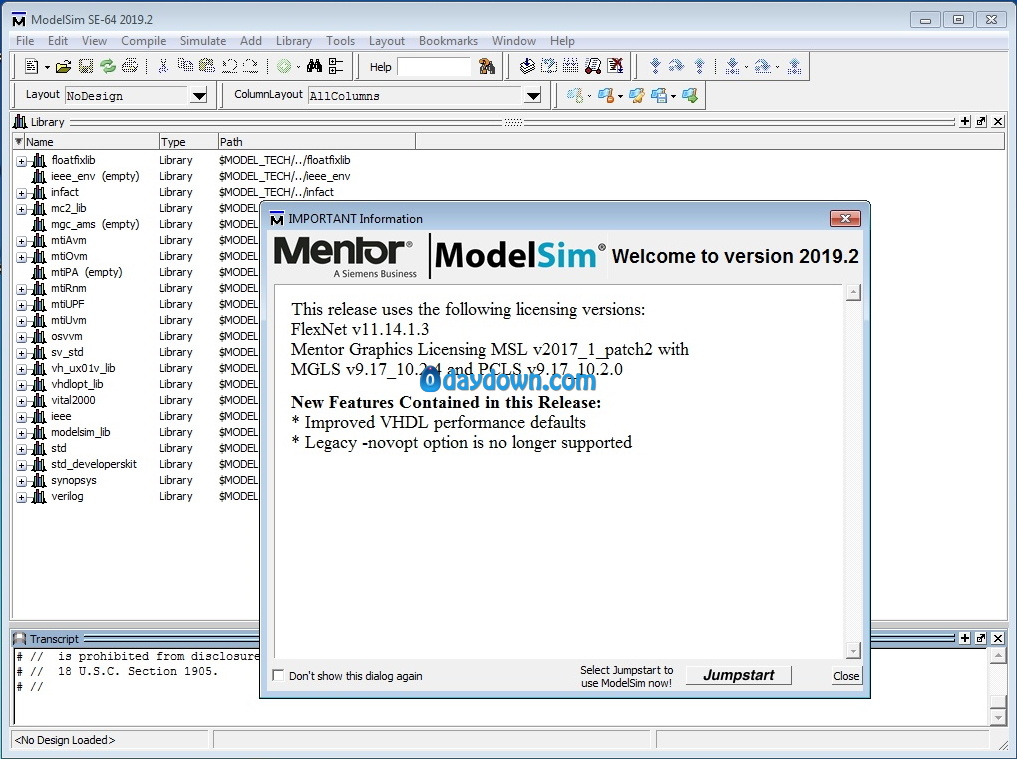Open the ColumnLayout AllColumns dropdown
The image size is (1017, 759).
533,96
